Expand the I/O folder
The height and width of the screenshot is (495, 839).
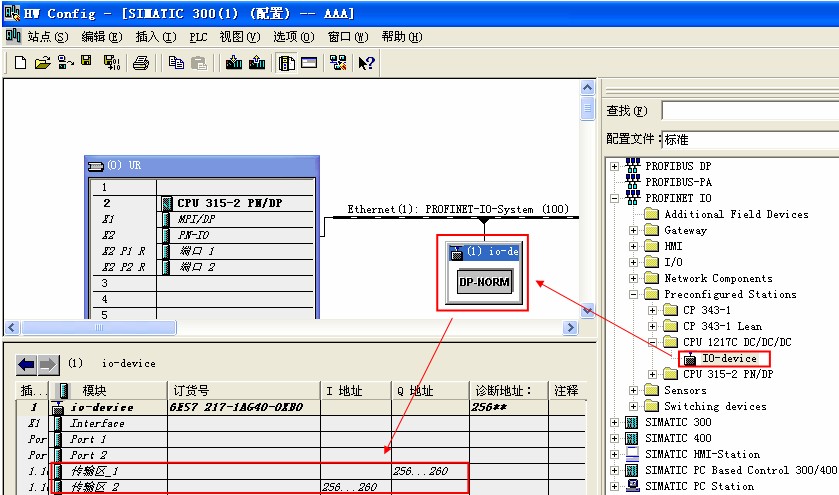click(x=634, y=262)
